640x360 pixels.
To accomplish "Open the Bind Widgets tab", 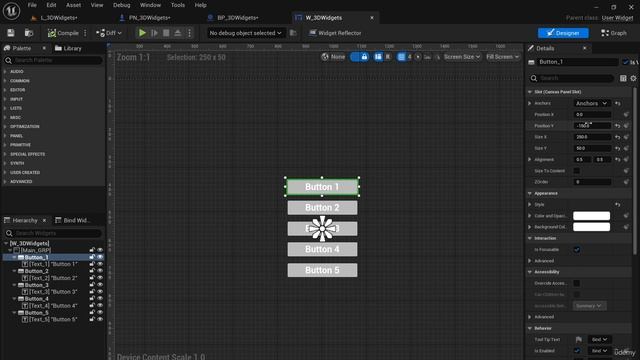I will coord(73,220).
